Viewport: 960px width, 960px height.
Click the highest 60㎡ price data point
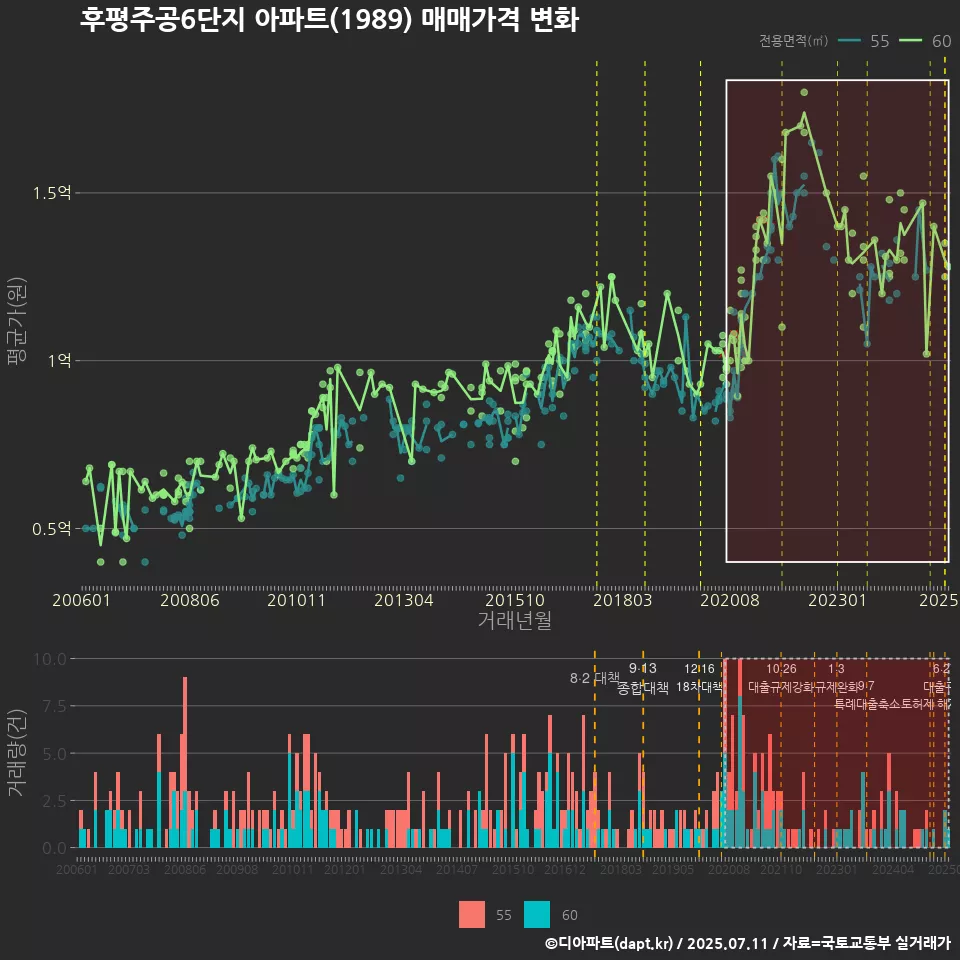(804, 92)
